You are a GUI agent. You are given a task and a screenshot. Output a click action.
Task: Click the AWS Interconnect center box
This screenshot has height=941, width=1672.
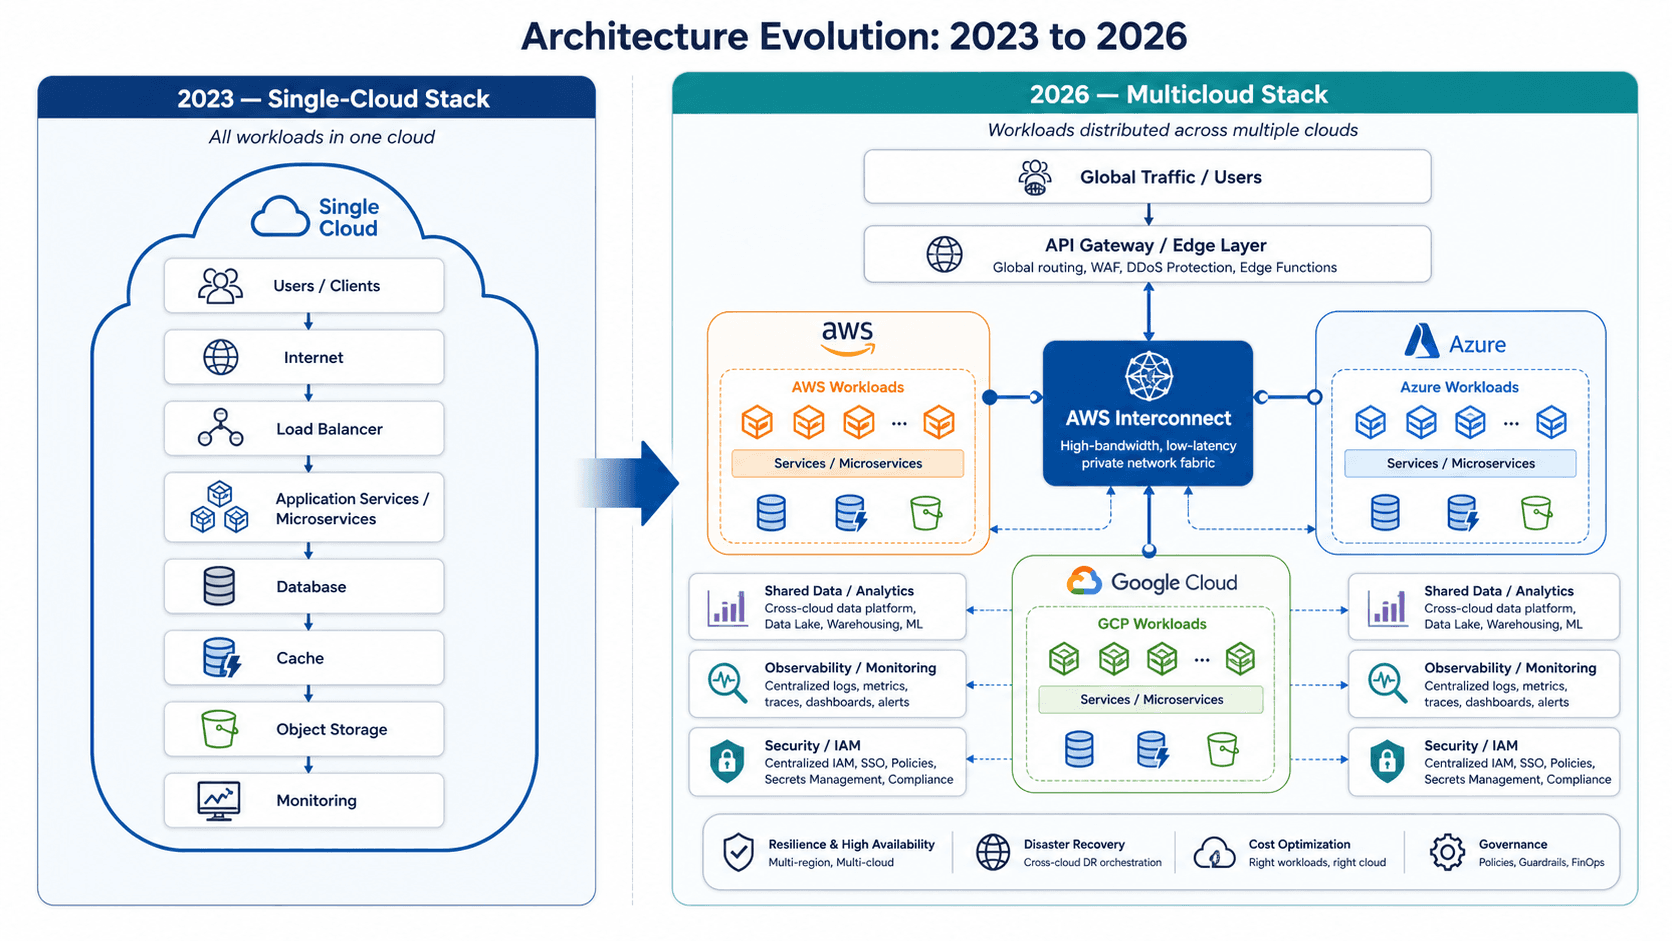click(1148, 413)
